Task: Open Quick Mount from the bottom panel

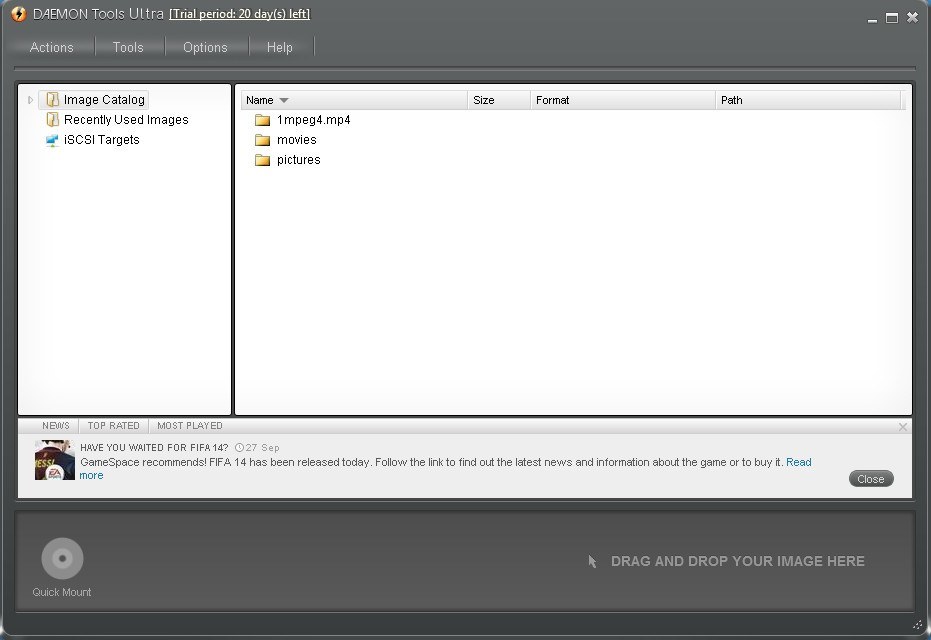Action: click(61, 557)
